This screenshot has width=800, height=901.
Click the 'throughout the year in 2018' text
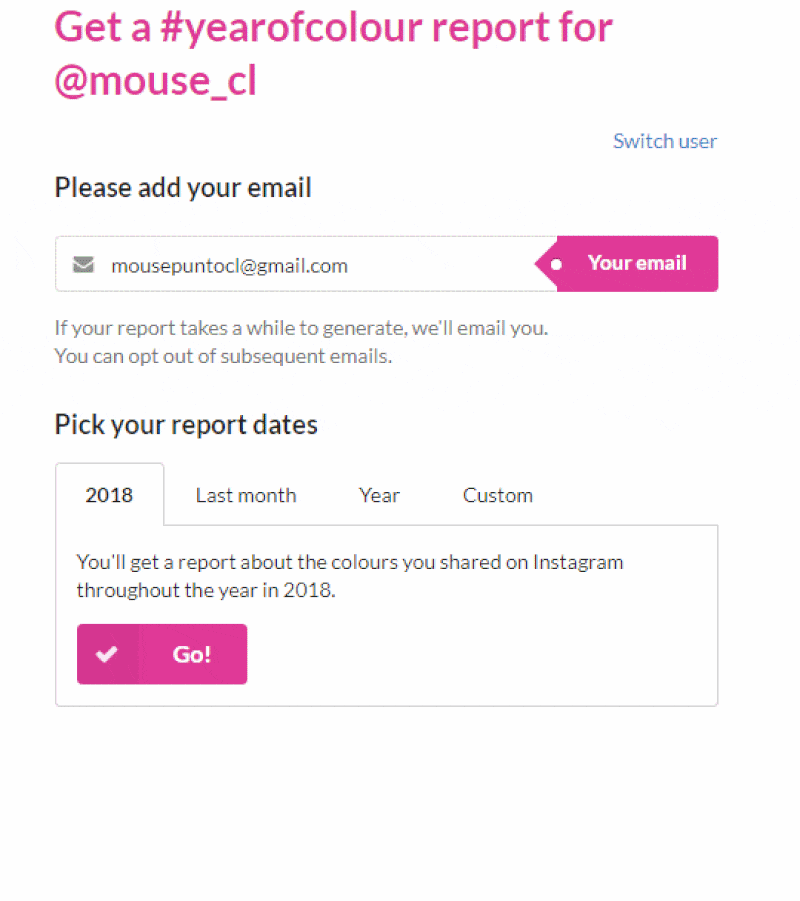pos(206,590)
